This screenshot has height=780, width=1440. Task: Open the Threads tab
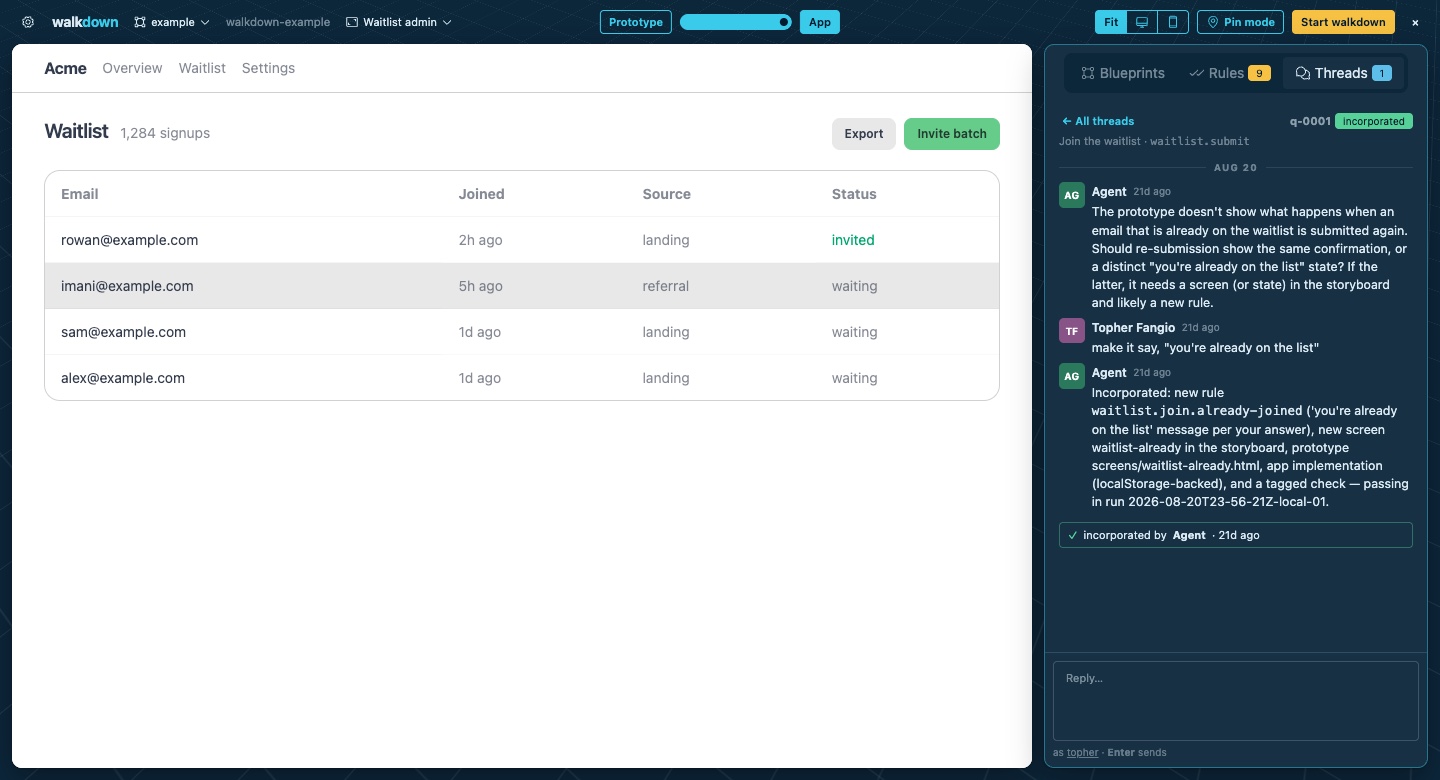coord(1343,73)
